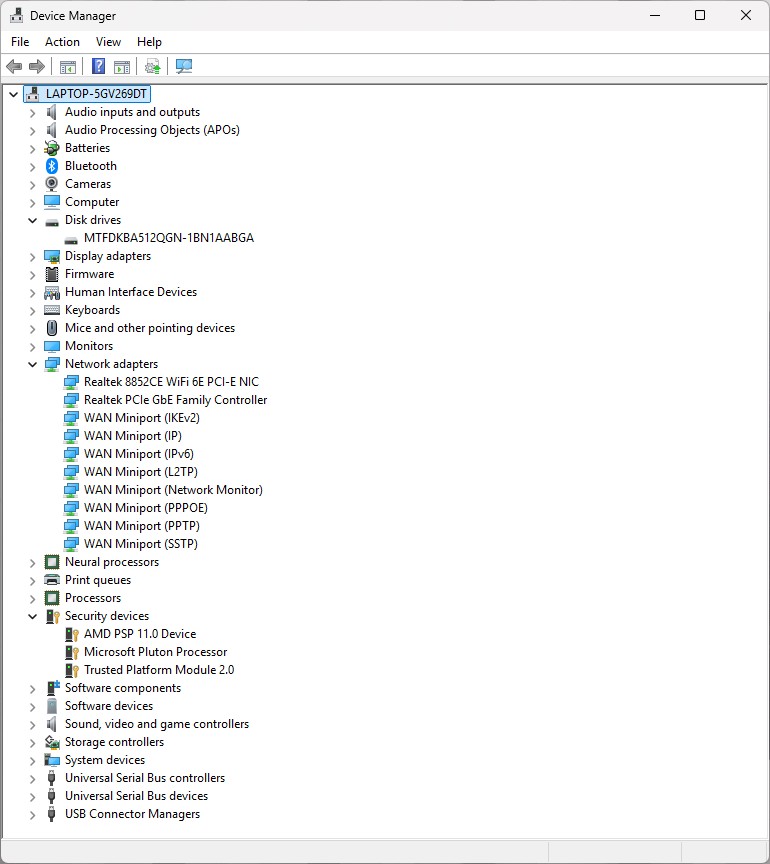
Task: Expand the Software devices category
Action: [33, 706]
